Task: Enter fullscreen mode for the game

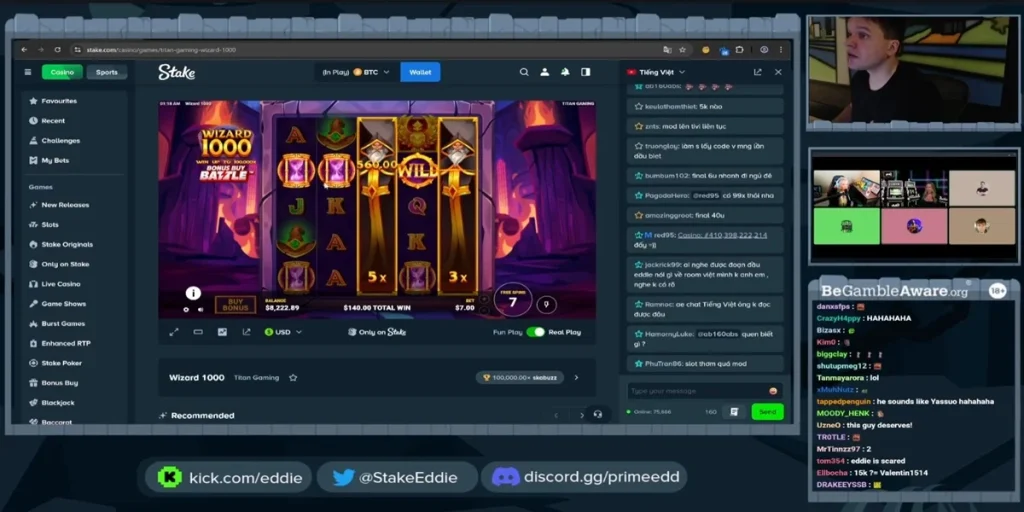Action: [174, 332]
